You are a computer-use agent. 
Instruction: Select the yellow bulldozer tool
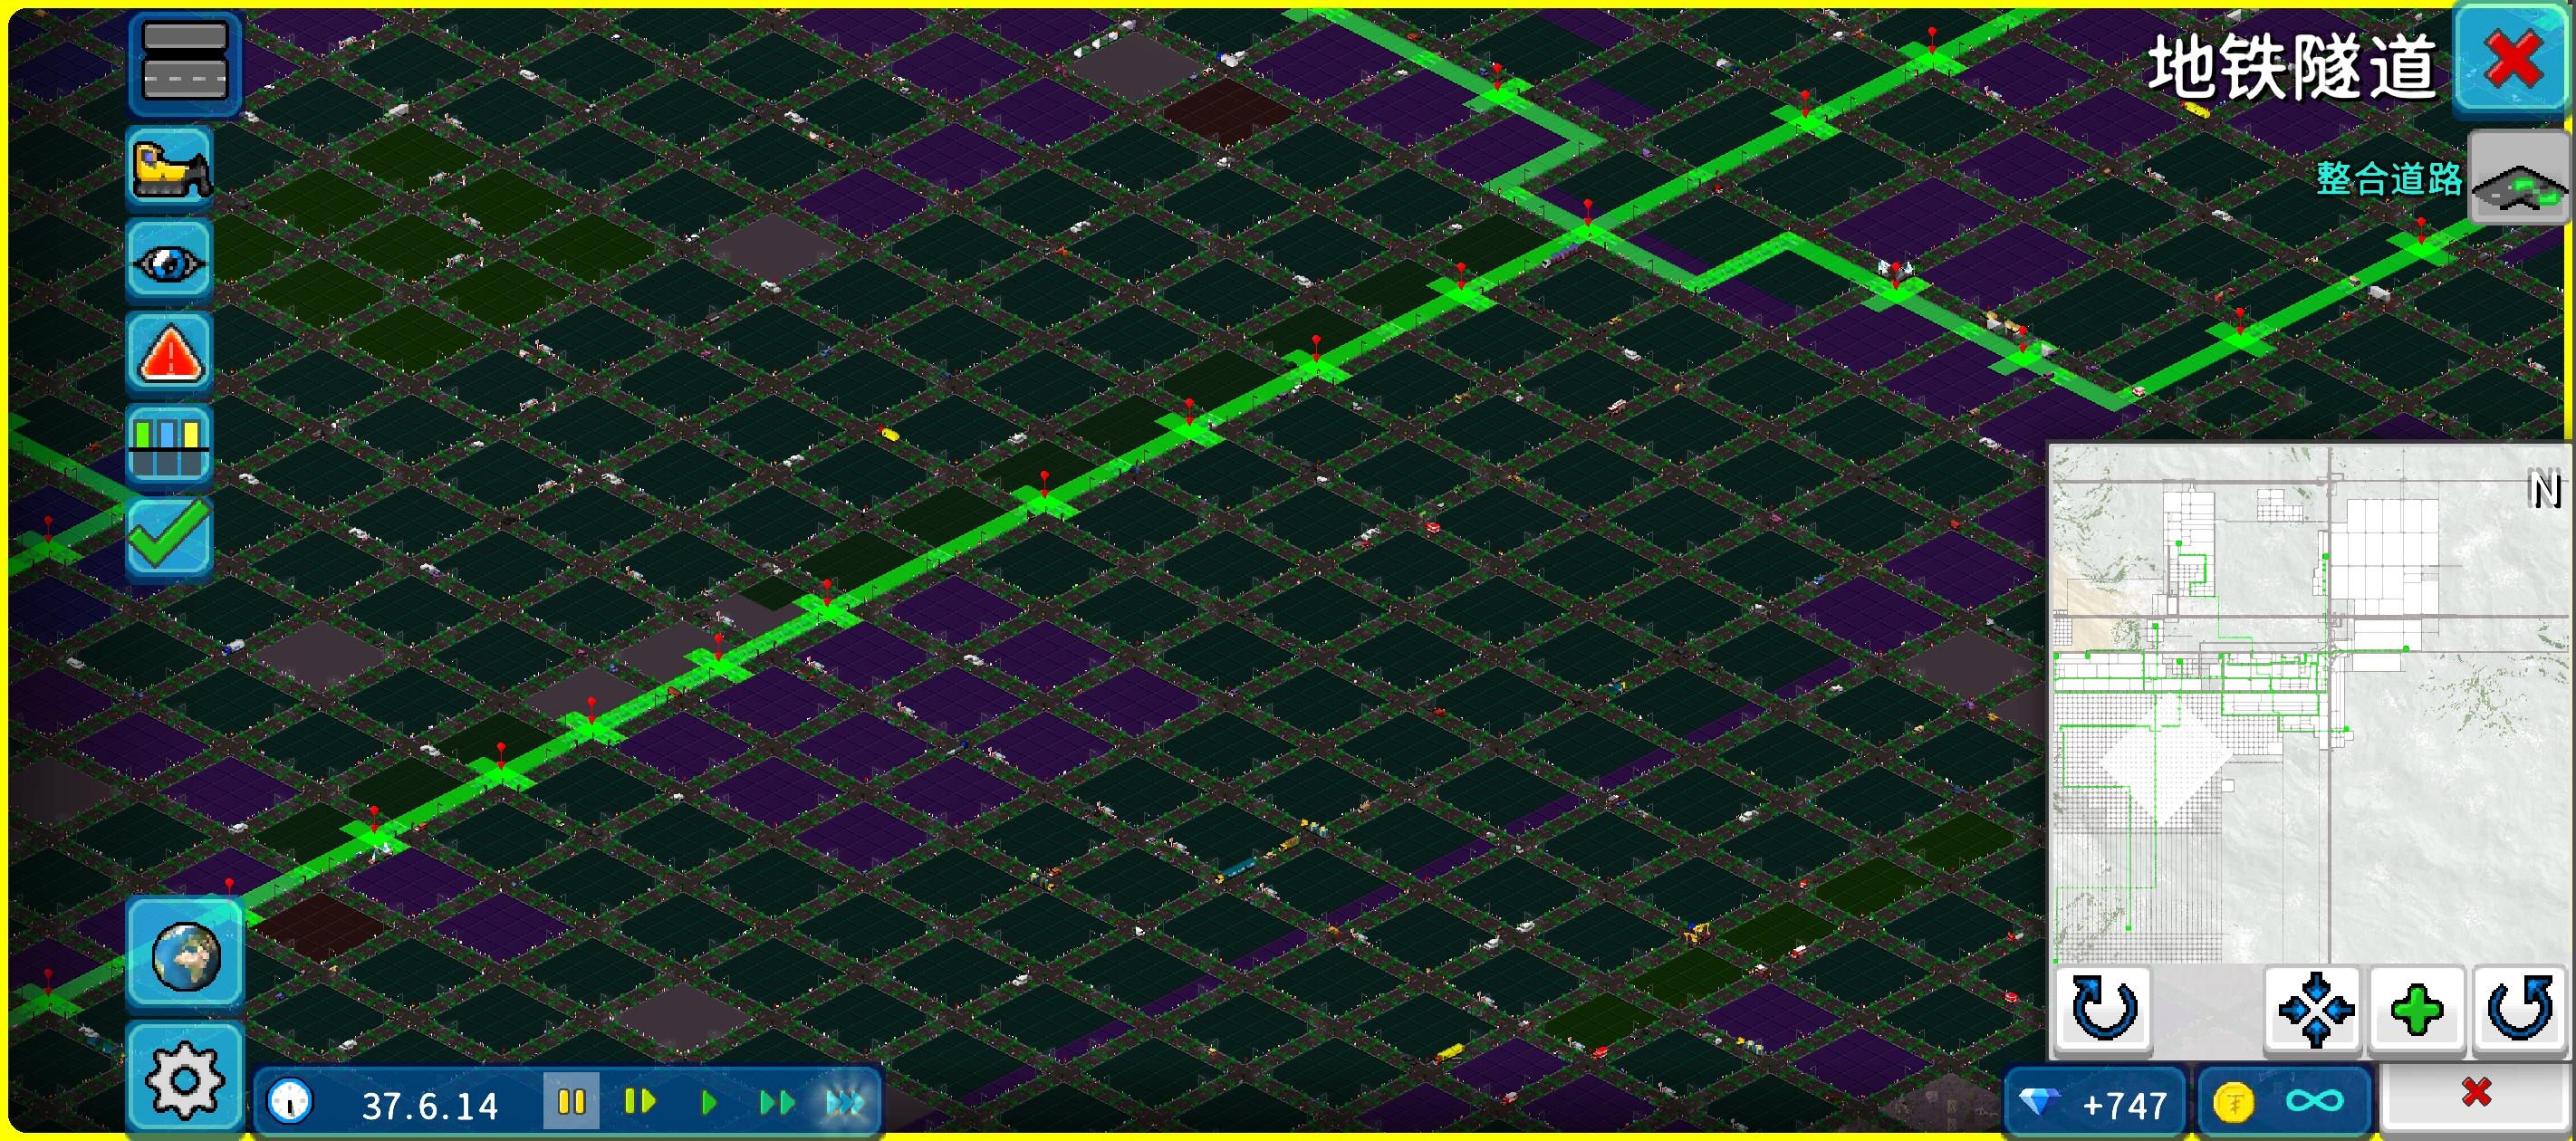tap(170, 167)
